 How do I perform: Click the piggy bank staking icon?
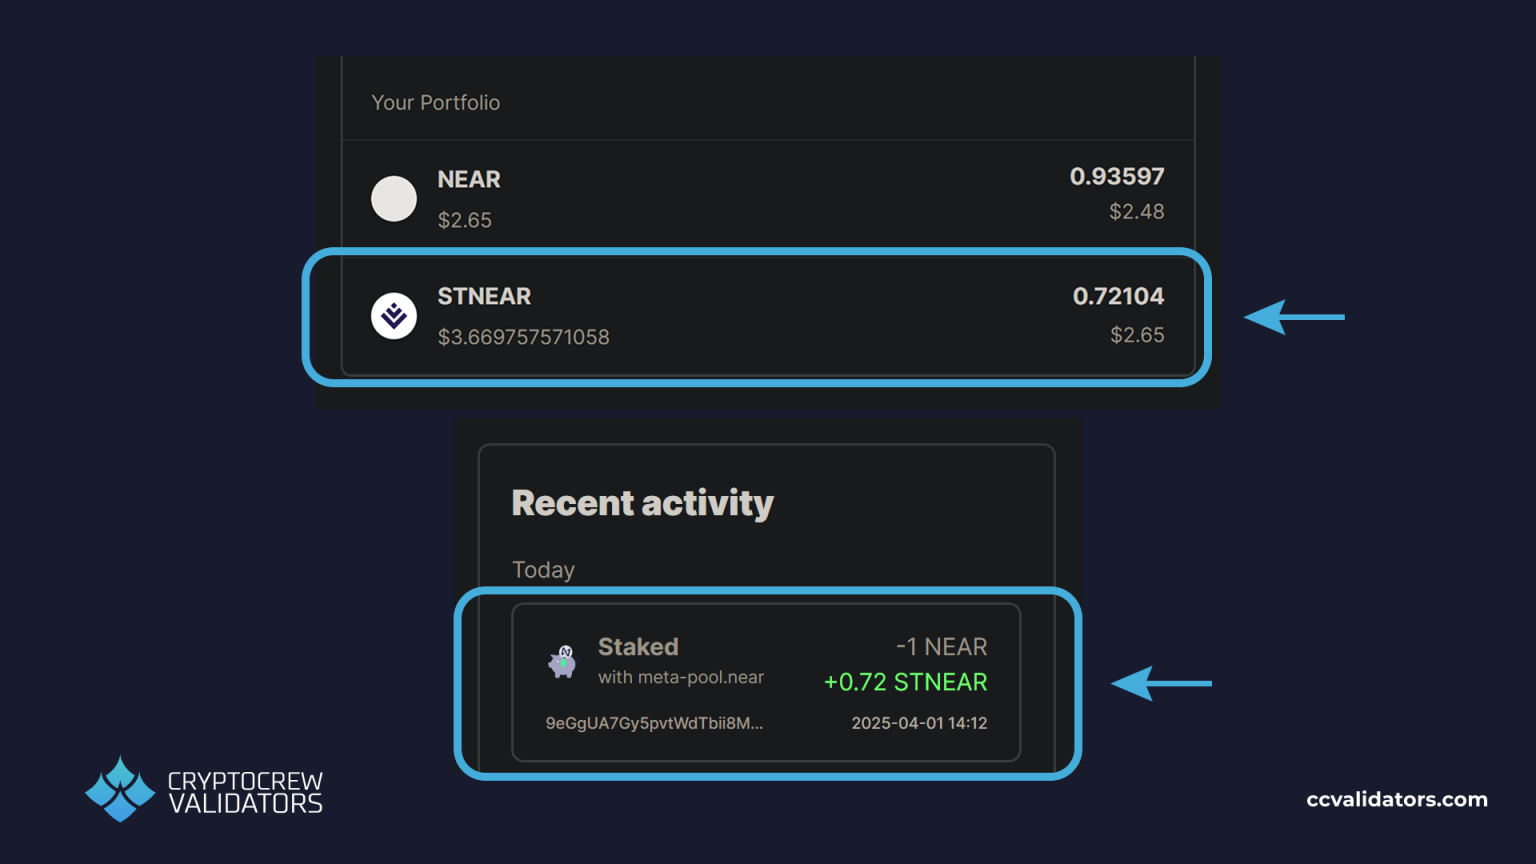561,663
